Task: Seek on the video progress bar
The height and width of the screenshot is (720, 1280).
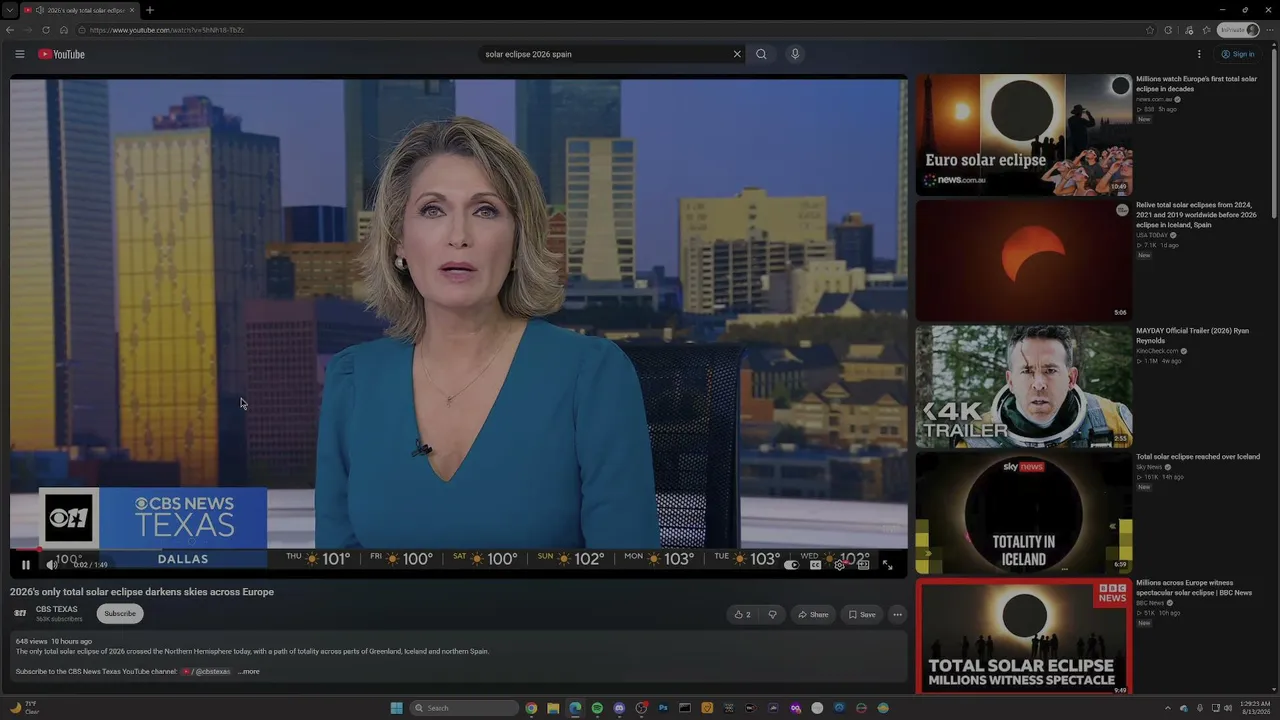Action: pyautogui.click(x=459, y=549)
